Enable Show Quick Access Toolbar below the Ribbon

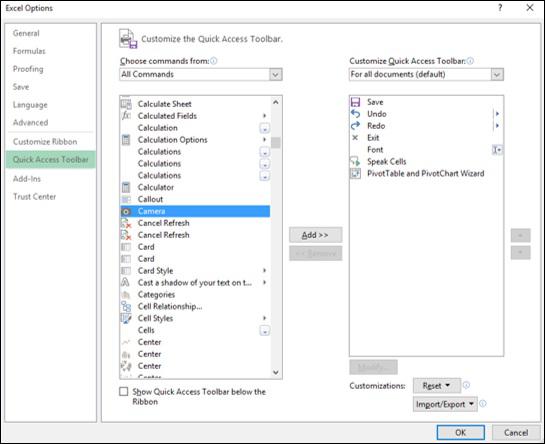(x=124, y=391)
